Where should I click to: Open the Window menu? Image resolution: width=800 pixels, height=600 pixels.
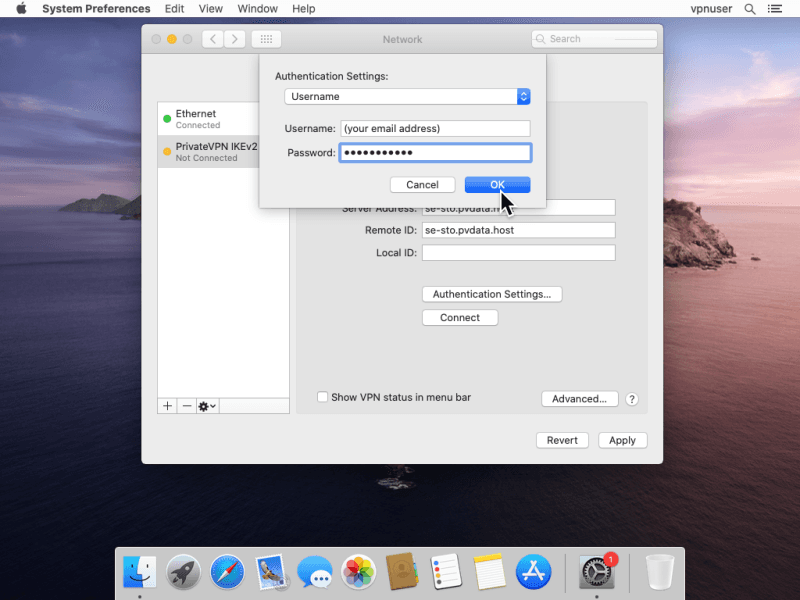click(x=258, y=9)
